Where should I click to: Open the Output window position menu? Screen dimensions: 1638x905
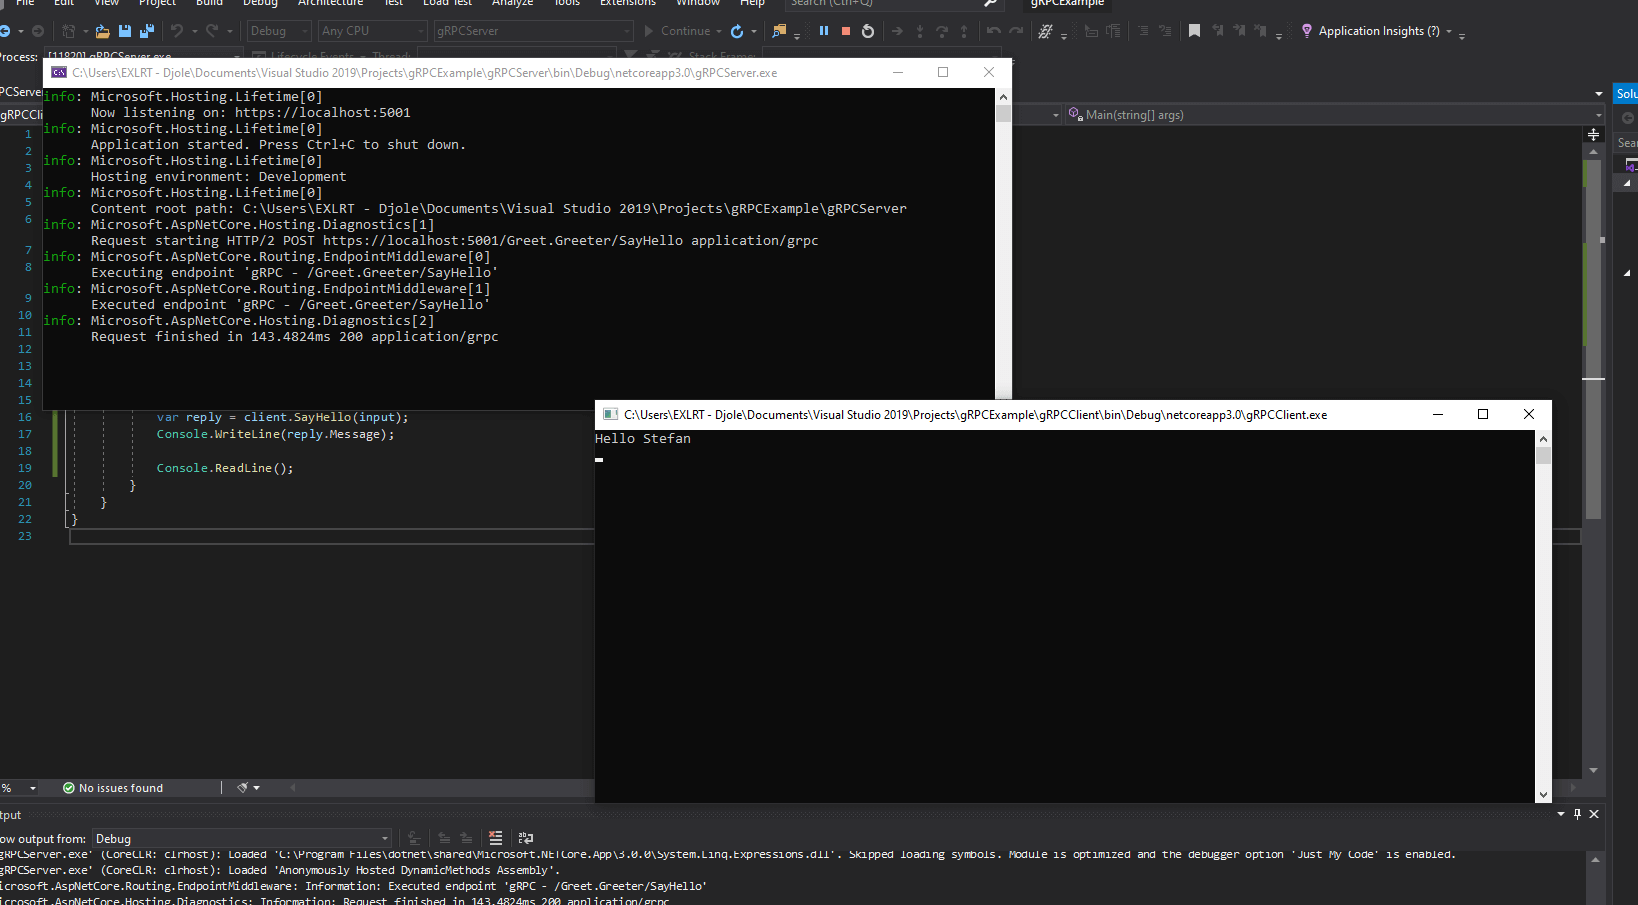[1561, 814]
